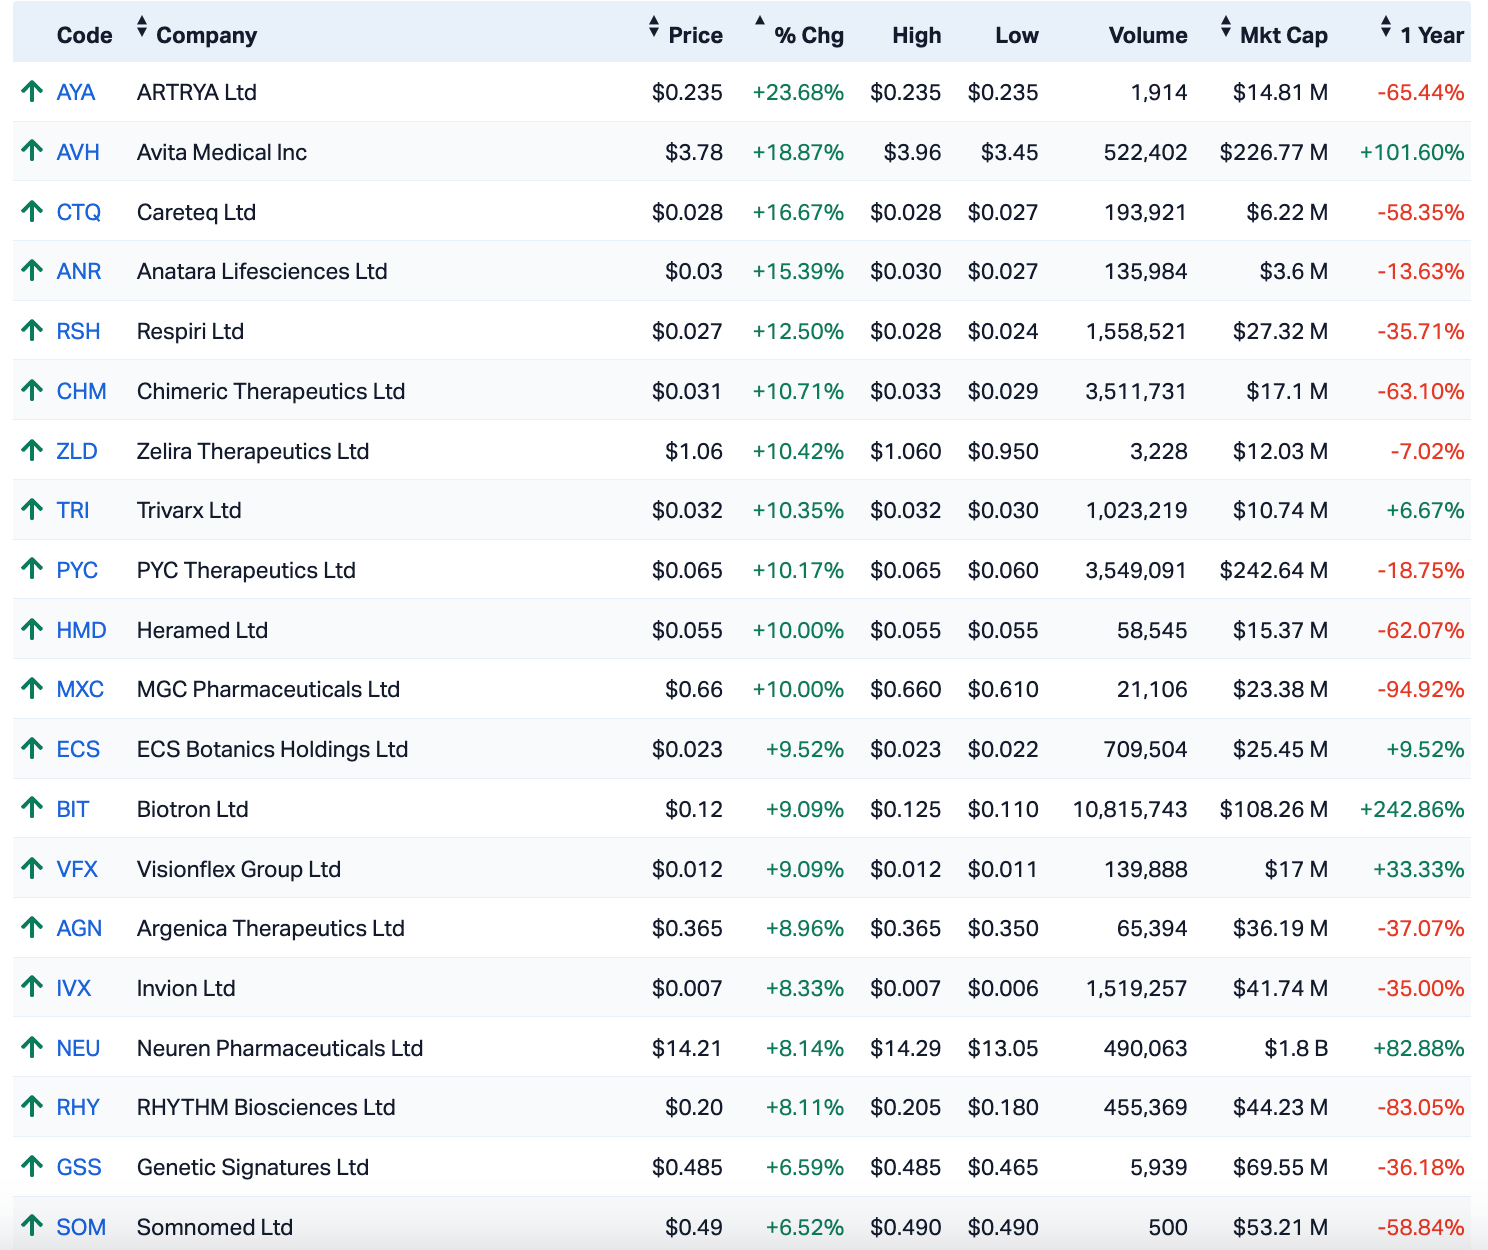Click the Code column header
This screenshot has height=1250, width=1488.
click(x=84, y=35)
